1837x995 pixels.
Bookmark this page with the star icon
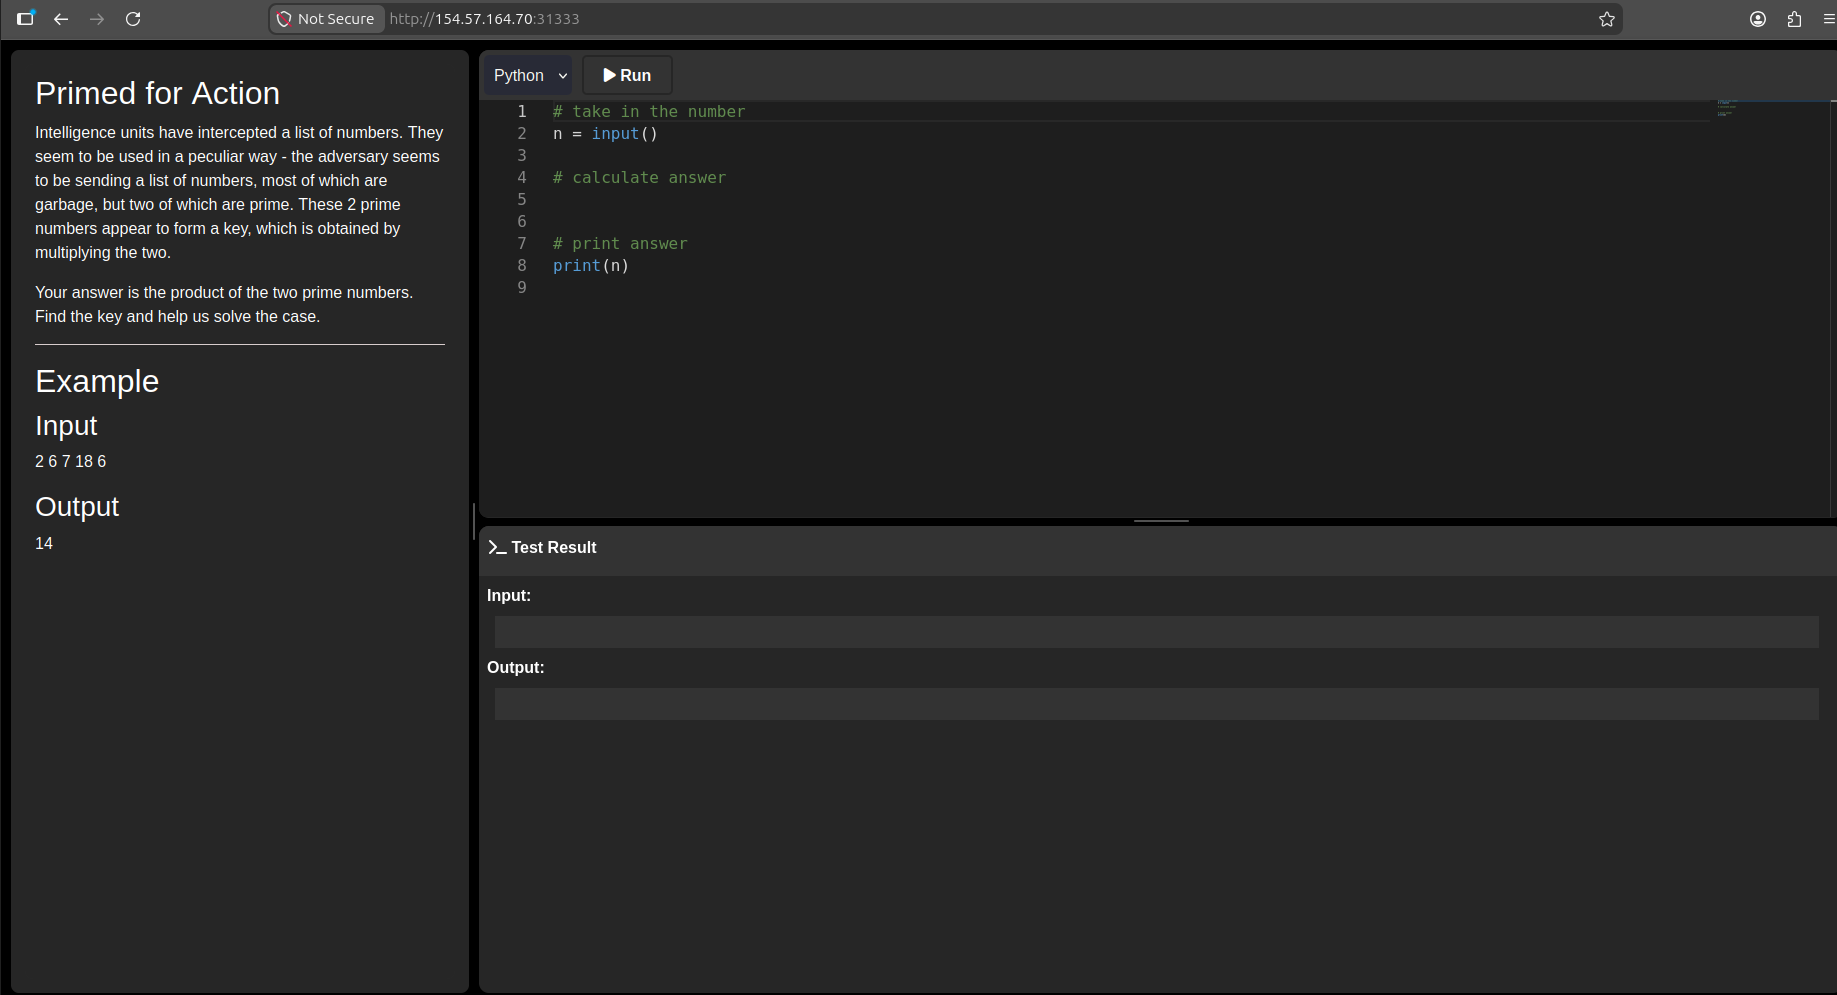click(x=1607, y=19)
